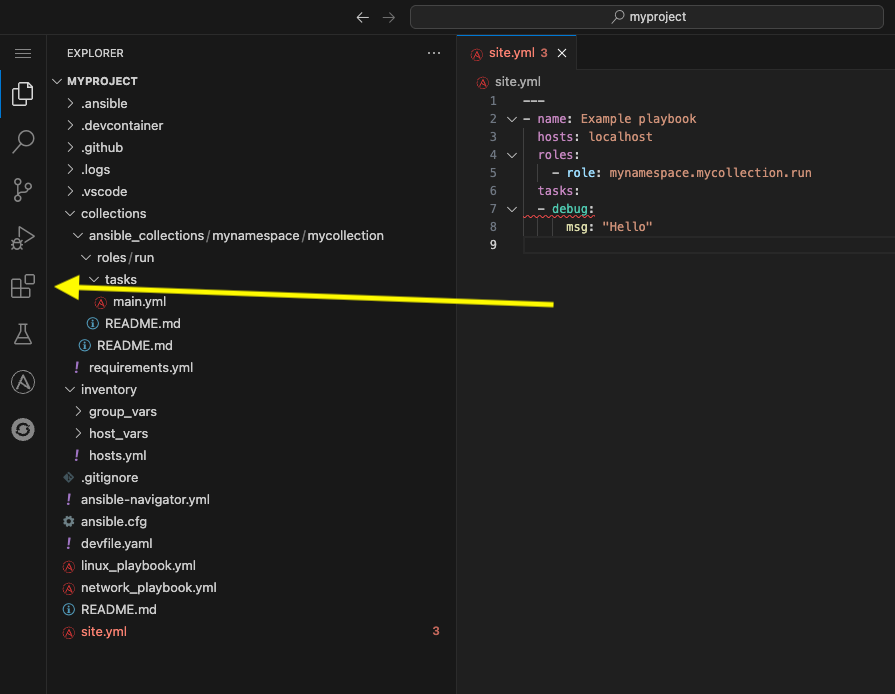The height and width of the screenshot is (694, 895).
Task: Open the Ansible extension sidebar view
Action: [x=22, y=381]
